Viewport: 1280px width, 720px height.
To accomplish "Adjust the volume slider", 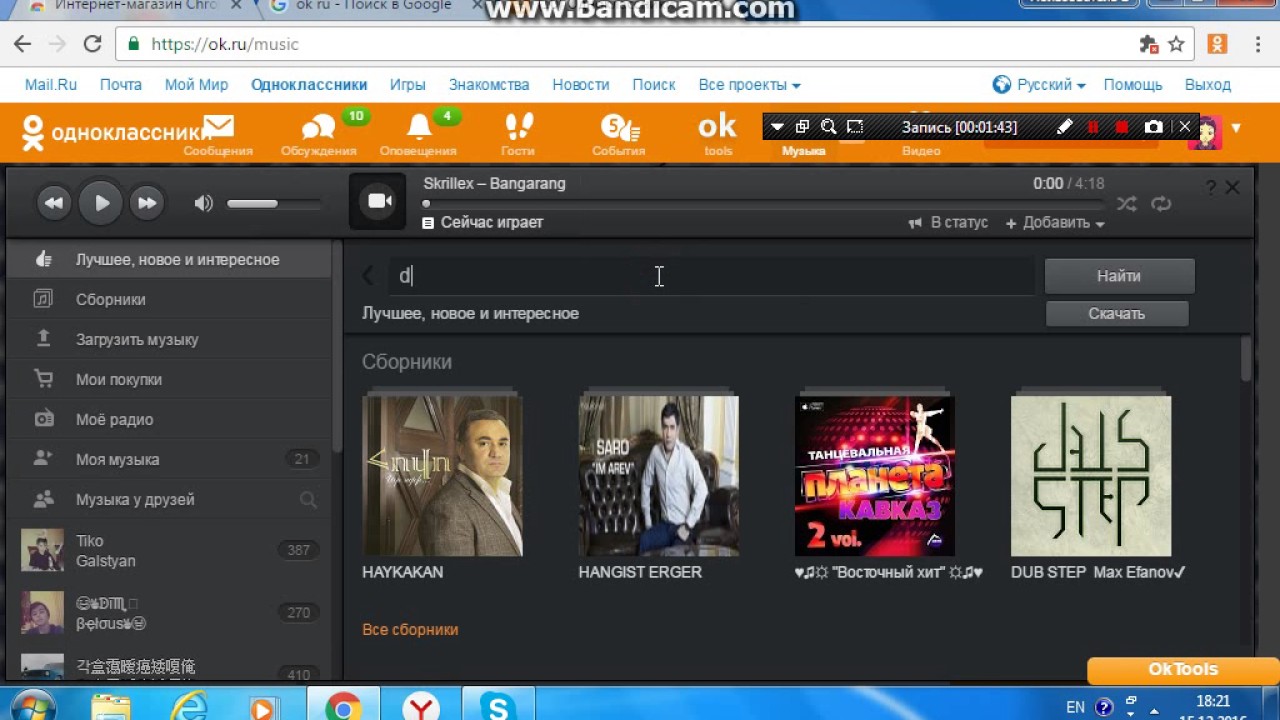I will tap(274, 203).
